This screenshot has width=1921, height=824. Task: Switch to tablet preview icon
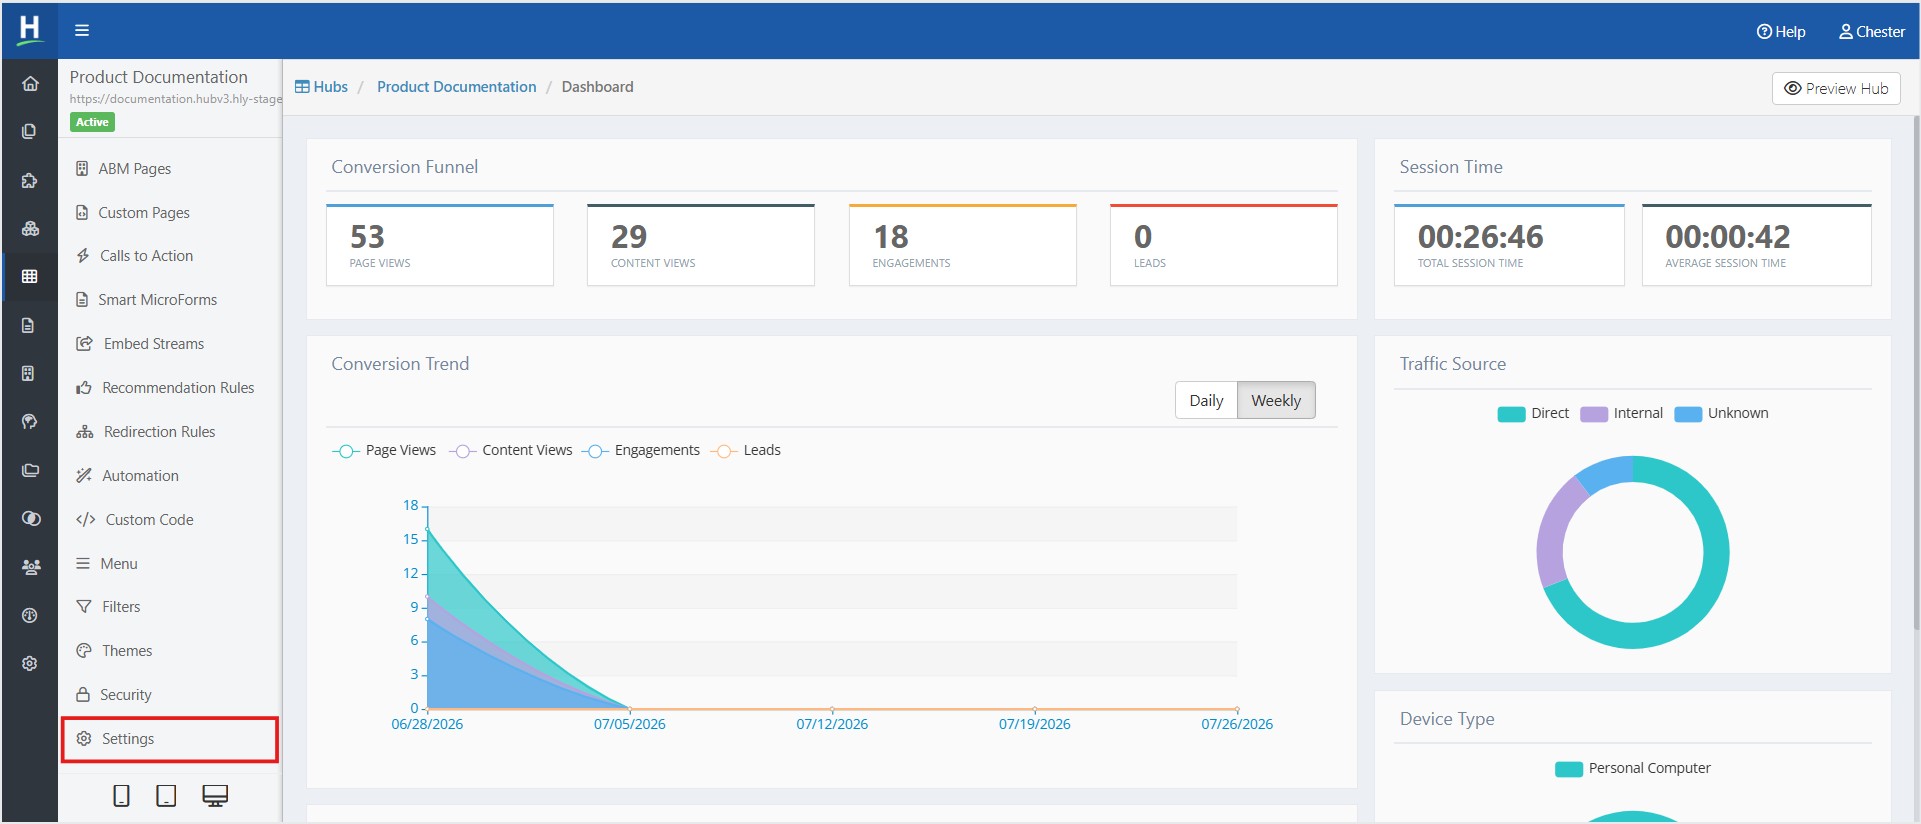click(x=167, y=796)
